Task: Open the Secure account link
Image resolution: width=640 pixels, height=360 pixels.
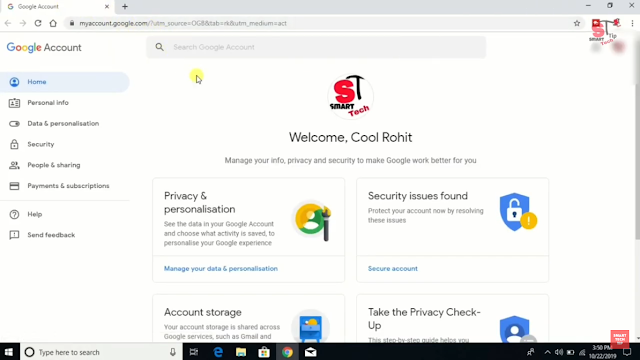Action: (x=393, y=269)
